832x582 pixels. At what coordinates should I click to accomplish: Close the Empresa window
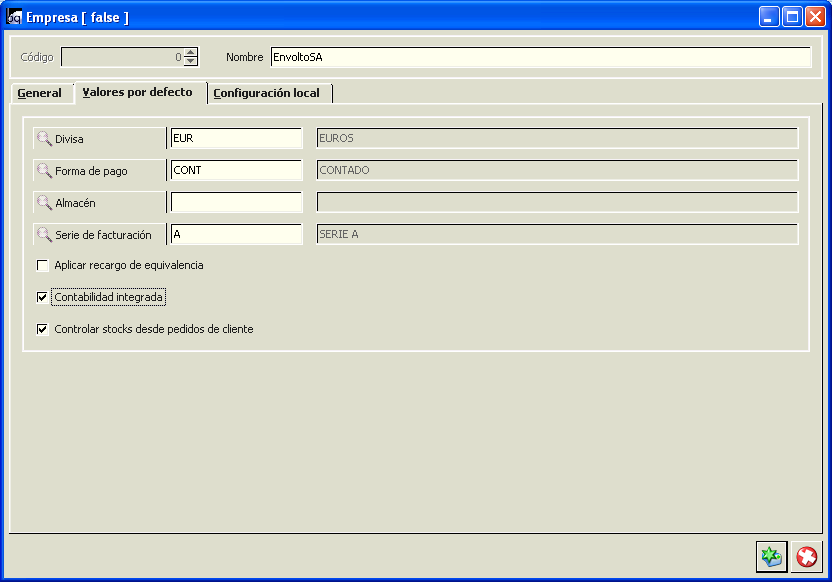tap(815, 17)
